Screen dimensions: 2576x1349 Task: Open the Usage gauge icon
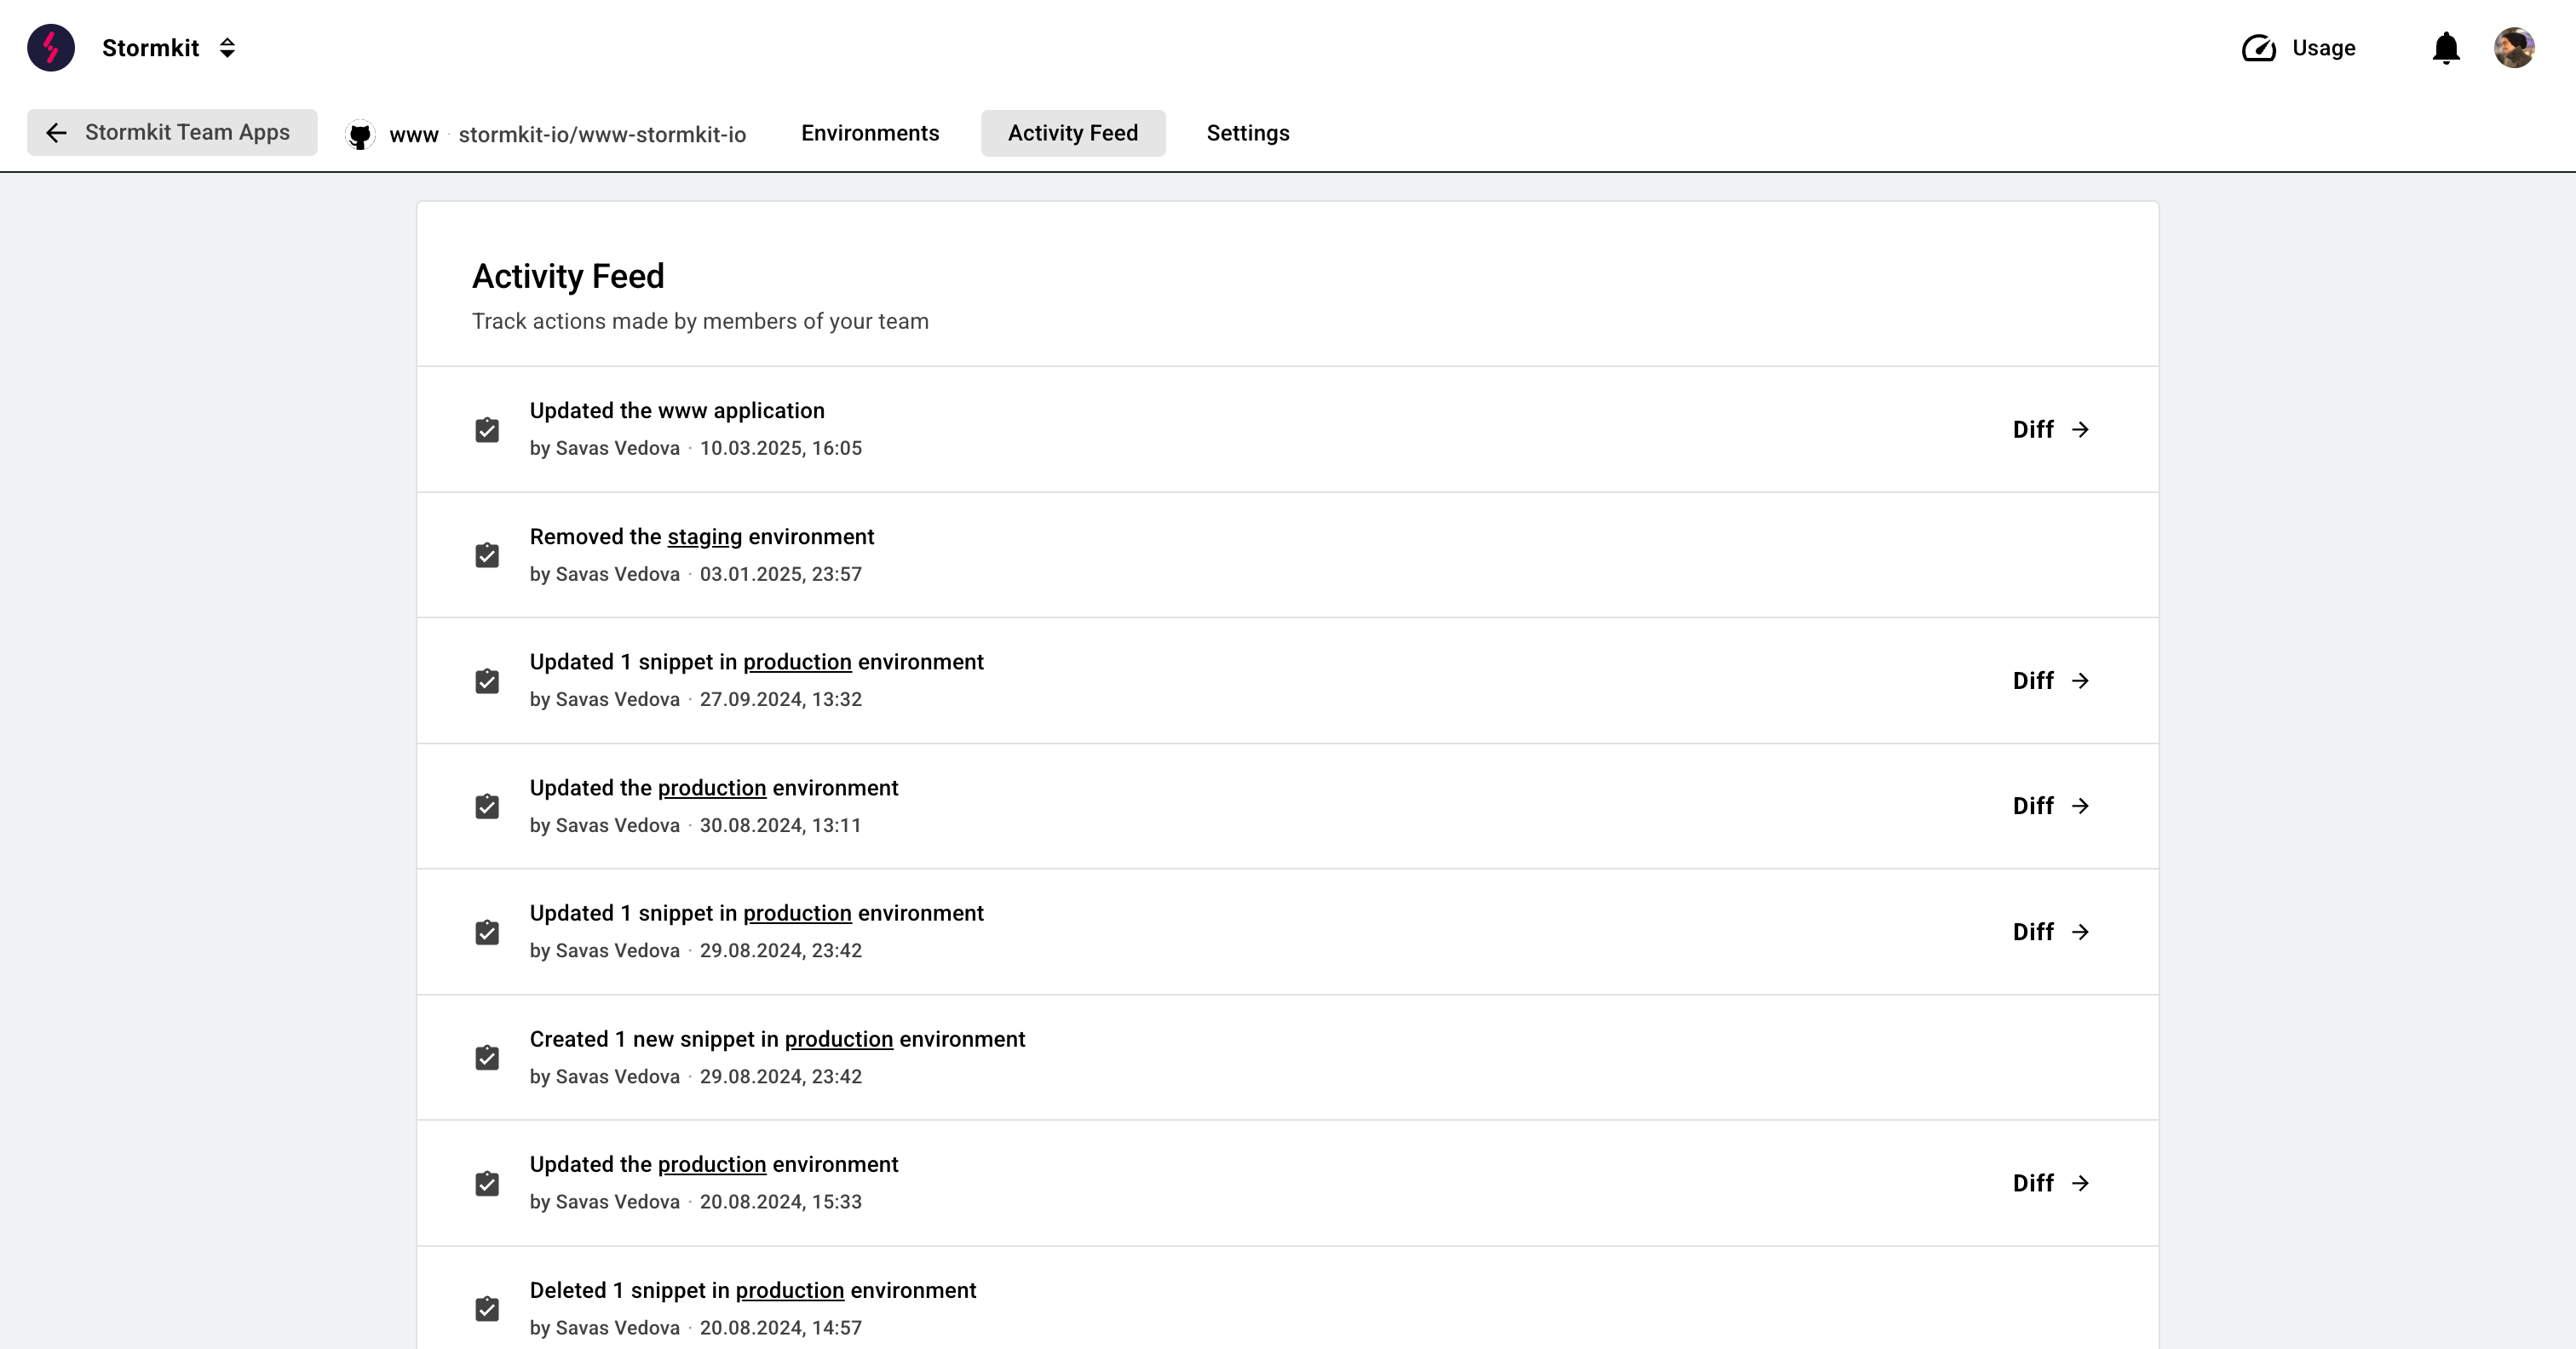tap(2258, 48)
